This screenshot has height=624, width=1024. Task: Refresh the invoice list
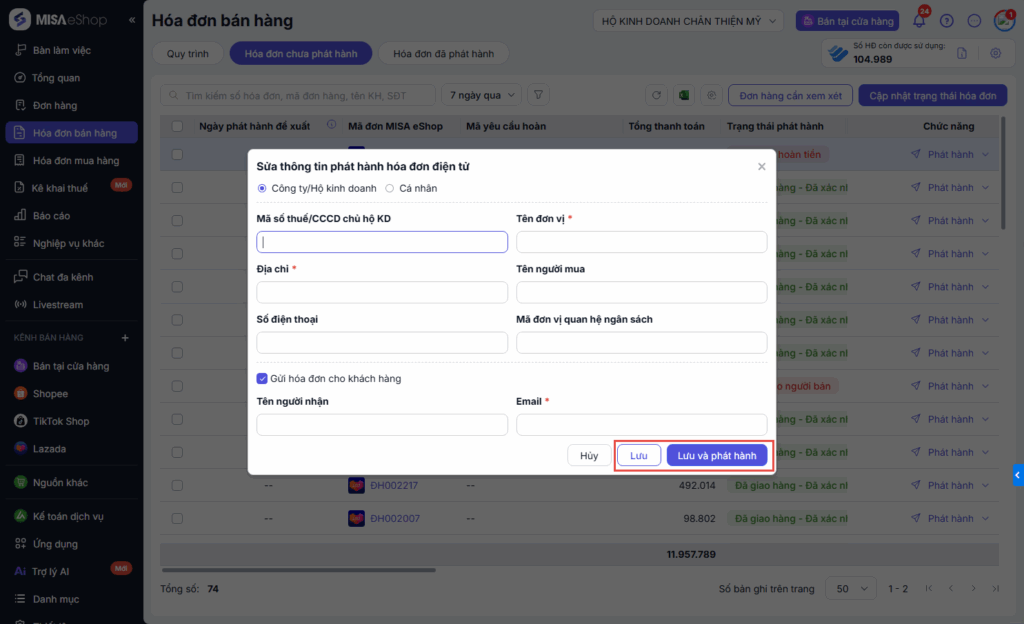tap(657, 95)
